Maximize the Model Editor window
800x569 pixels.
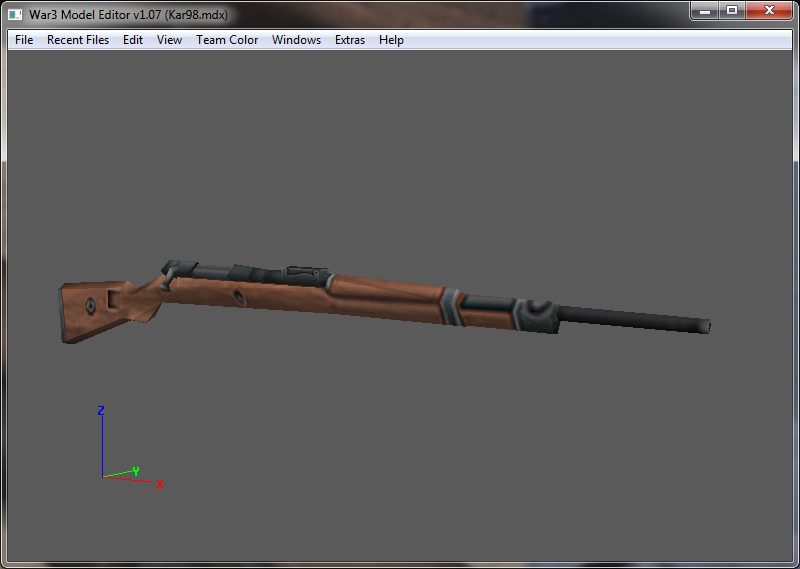732,10
